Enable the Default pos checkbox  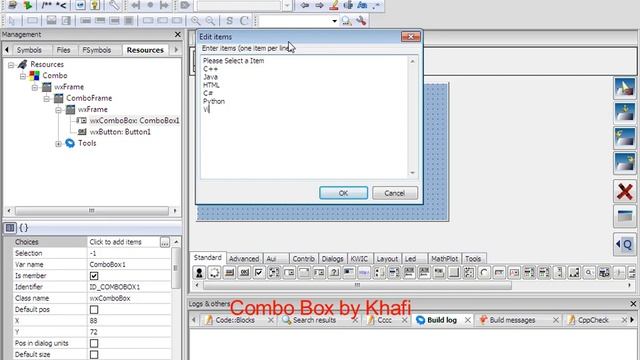click(94, 310)
